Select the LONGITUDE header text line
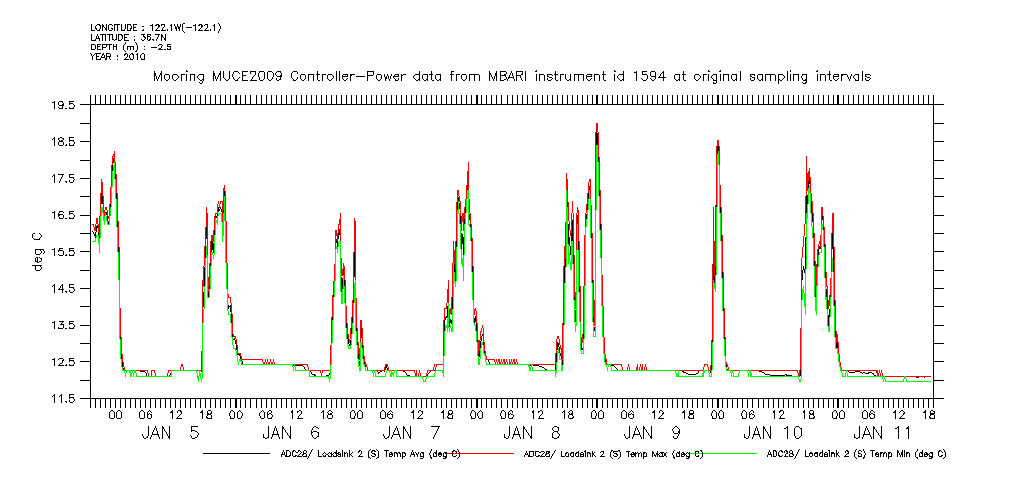This screenshot has height=504, width=1009. (155, 27)
